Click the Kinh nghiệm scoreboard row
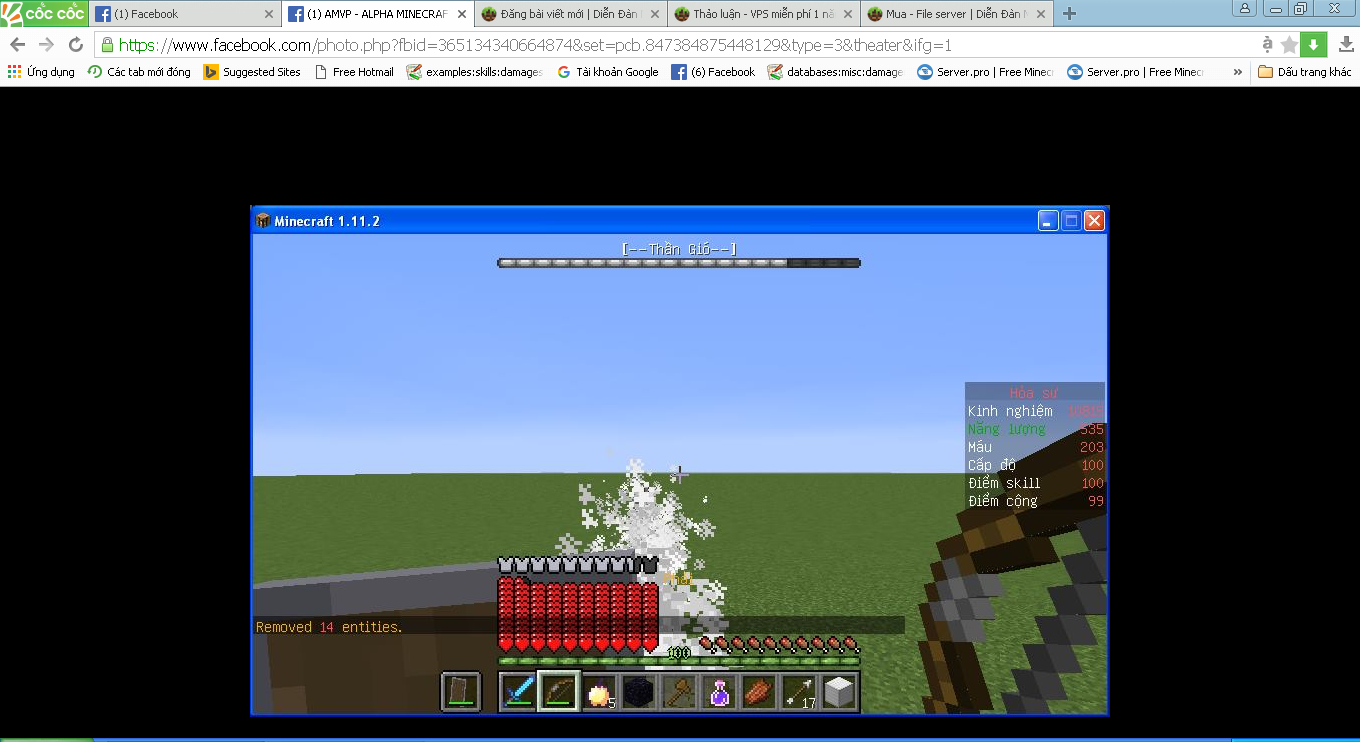This screenshot has height=742, width=1360. tap(1035, 411)
